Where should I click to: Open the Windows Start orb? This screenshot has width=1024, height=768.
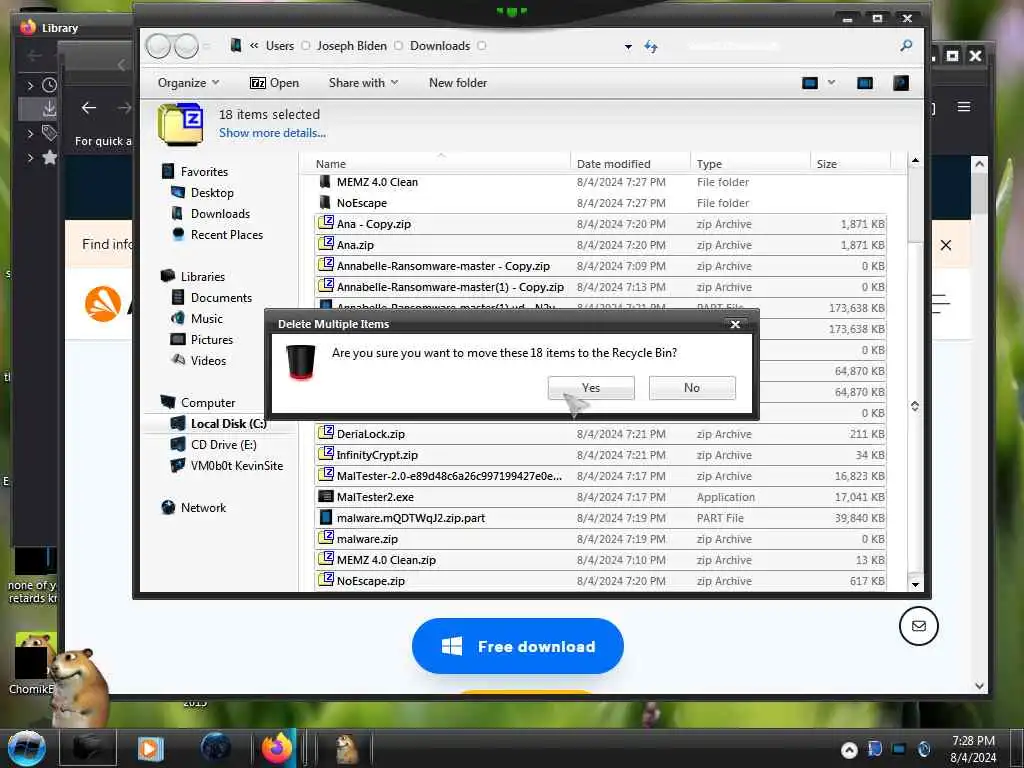[x=27, y=748]
